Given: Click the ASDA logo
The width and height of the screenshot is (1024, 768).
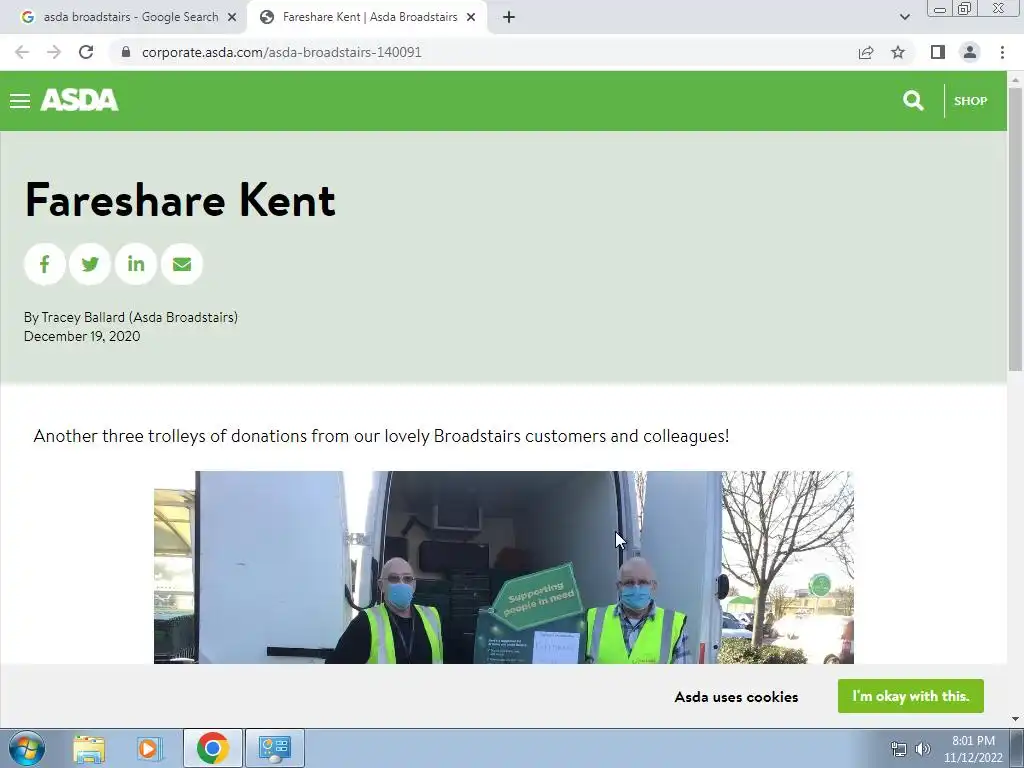Looking at the screenshot, I should tap(79, 100).
